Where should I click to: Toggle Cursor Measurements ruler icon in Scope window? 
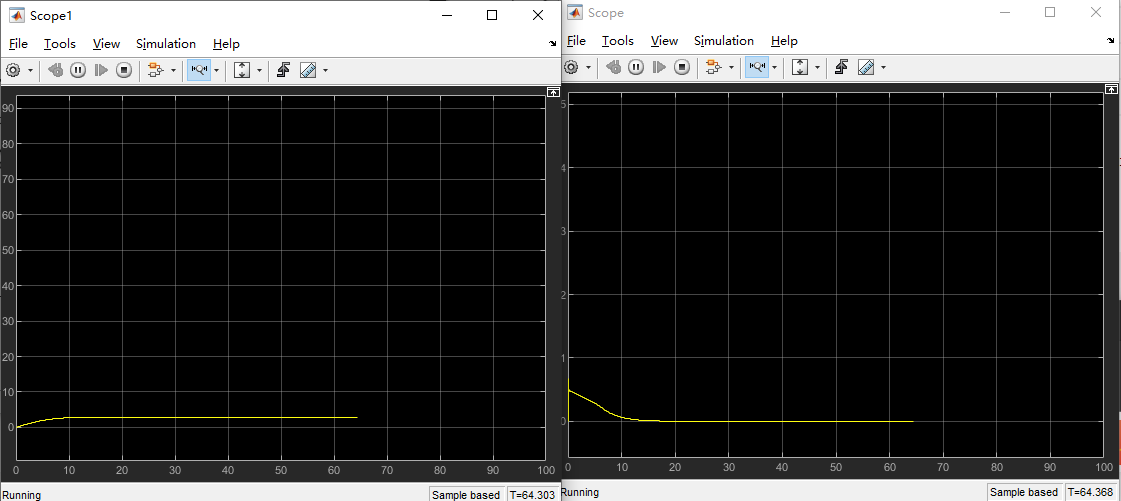(x=866, y=67)
